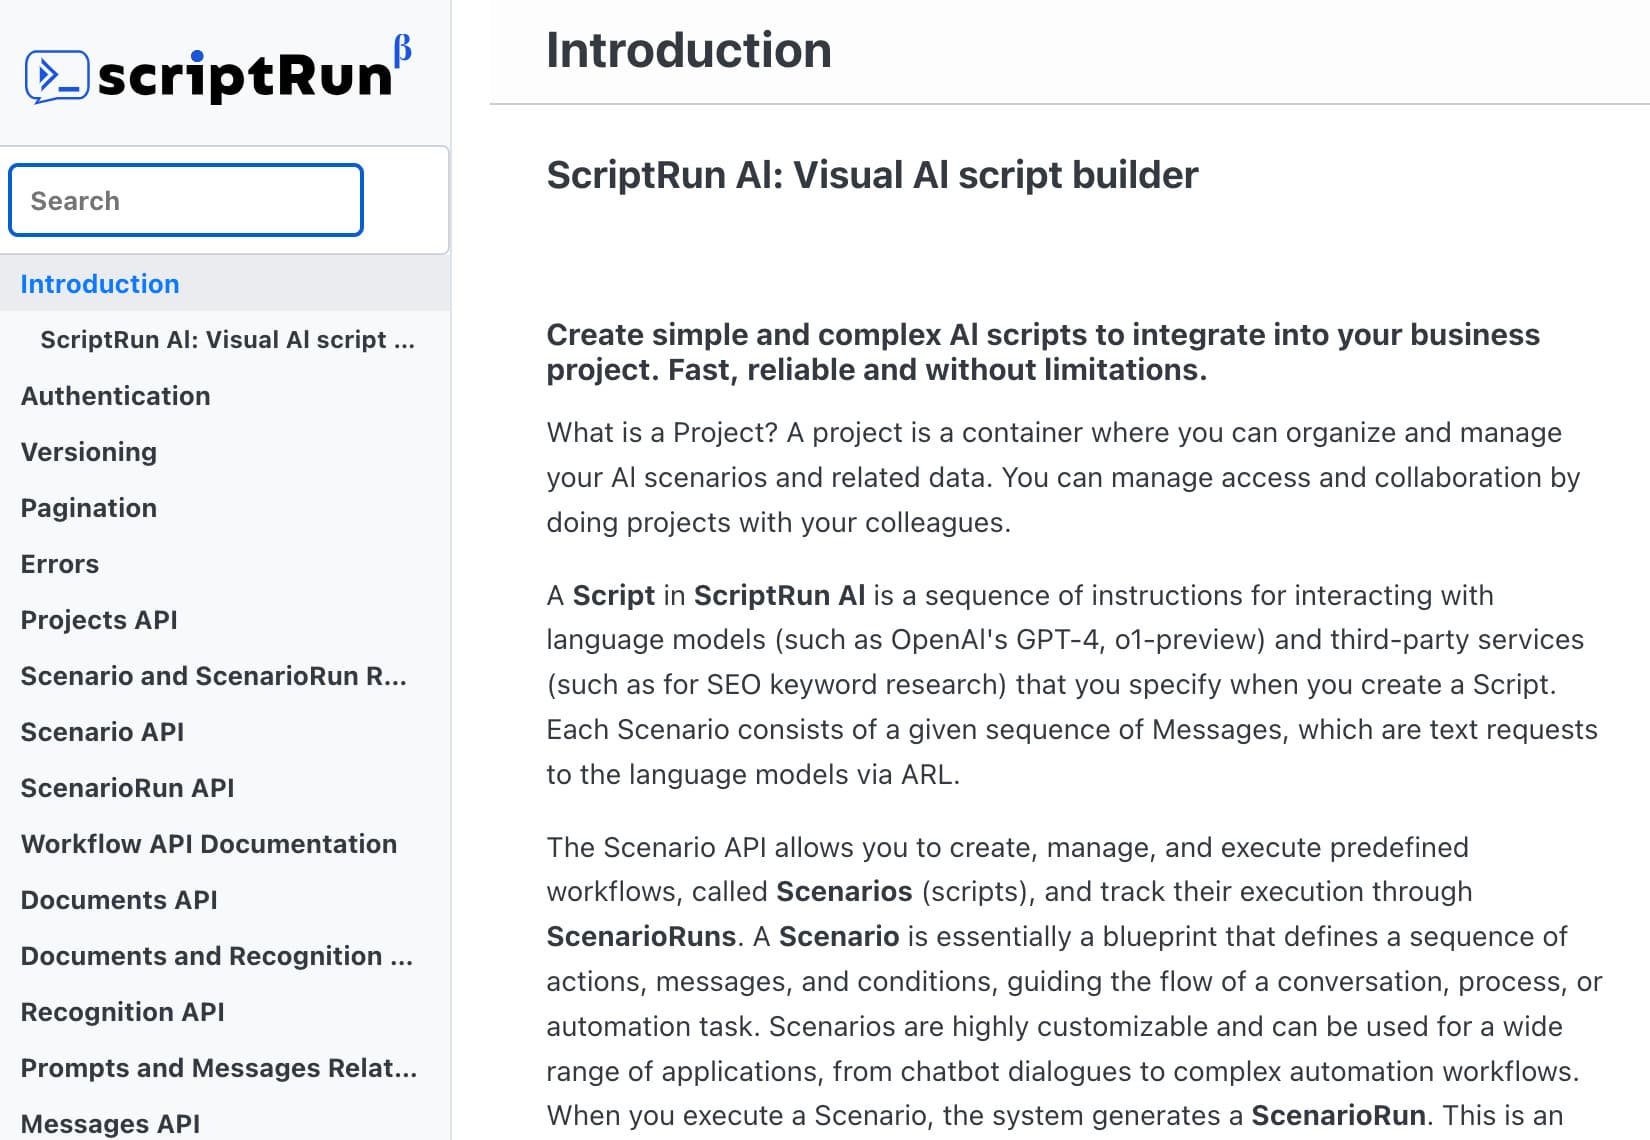Click the scriptRun logo icon

[57, 76]
